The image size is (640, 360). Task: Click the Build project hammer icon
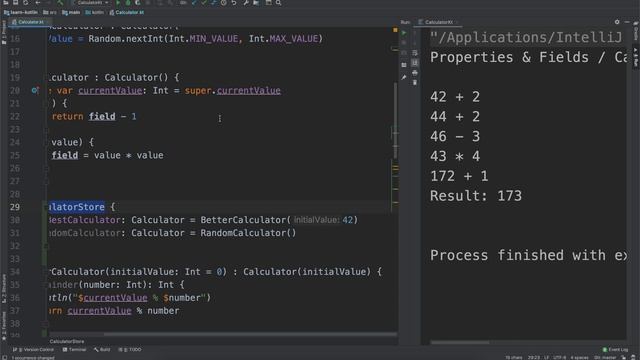pos(60,2)
